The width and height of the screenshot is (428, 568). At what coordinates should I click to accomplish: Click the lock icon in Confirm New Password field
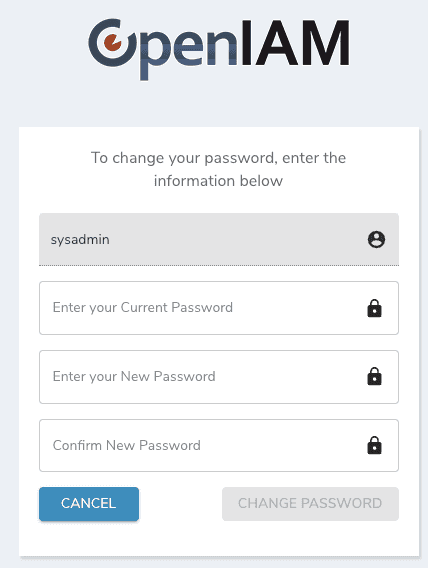374,445
